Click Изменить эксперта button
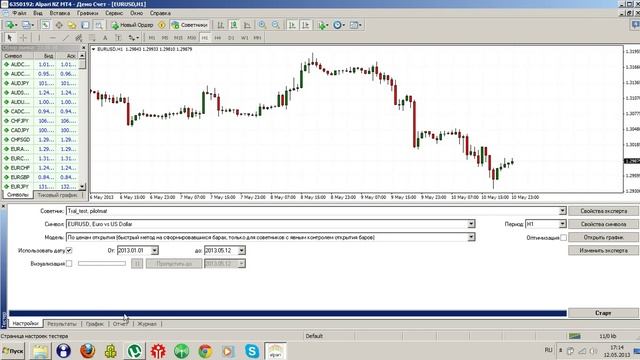The width and height of the screenshot is (640, 360). coord(603,250)
